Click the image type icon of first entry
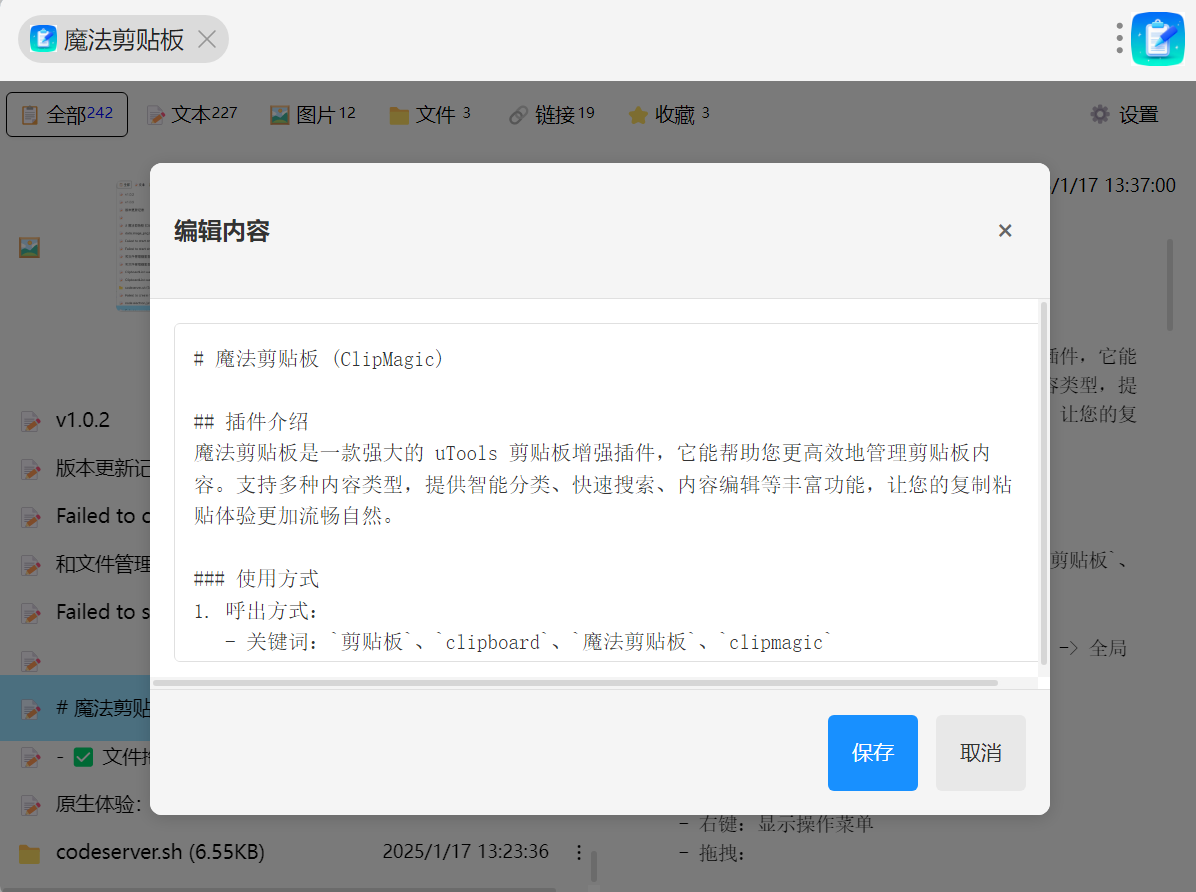 29,247
